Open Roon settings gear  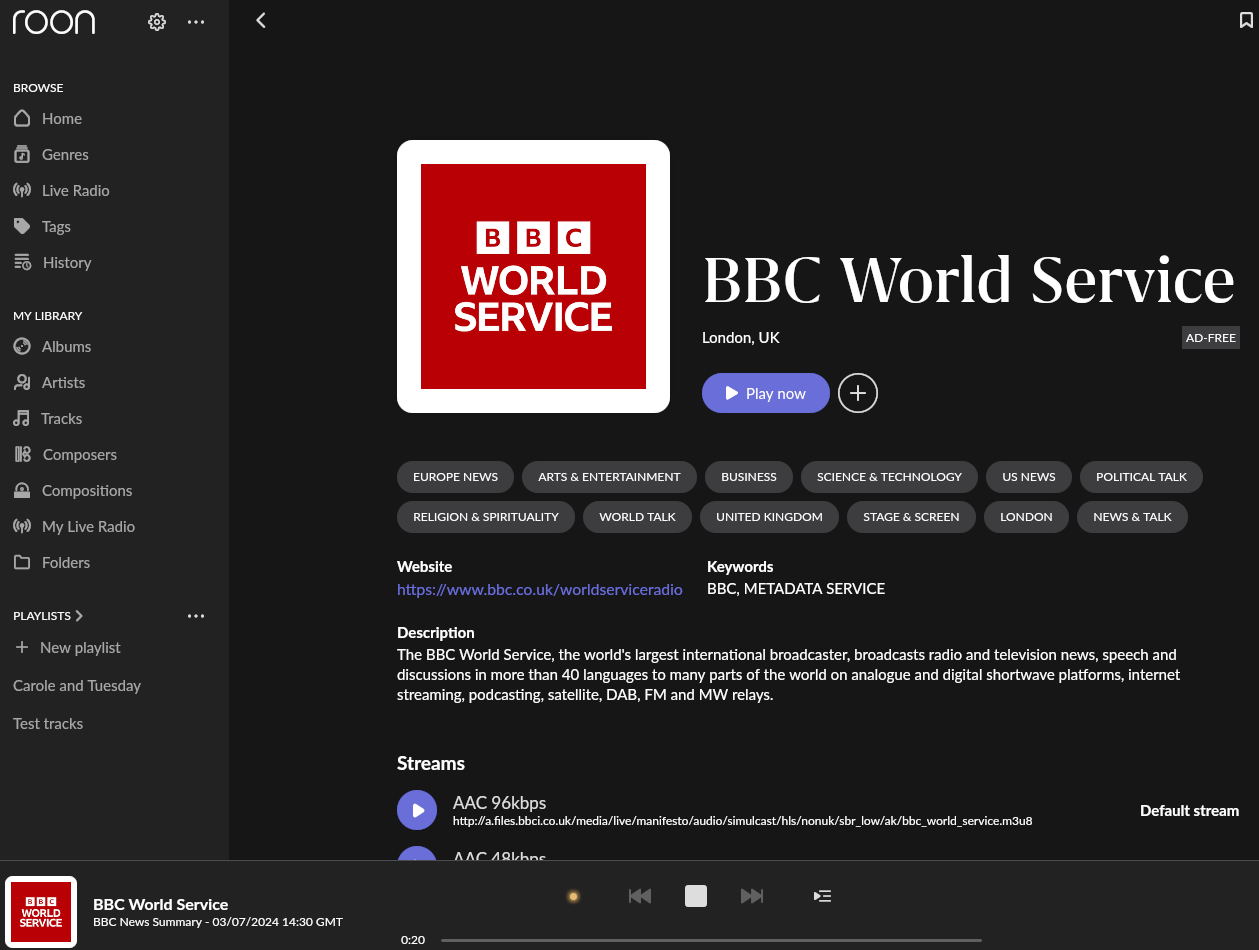[156, 22]
